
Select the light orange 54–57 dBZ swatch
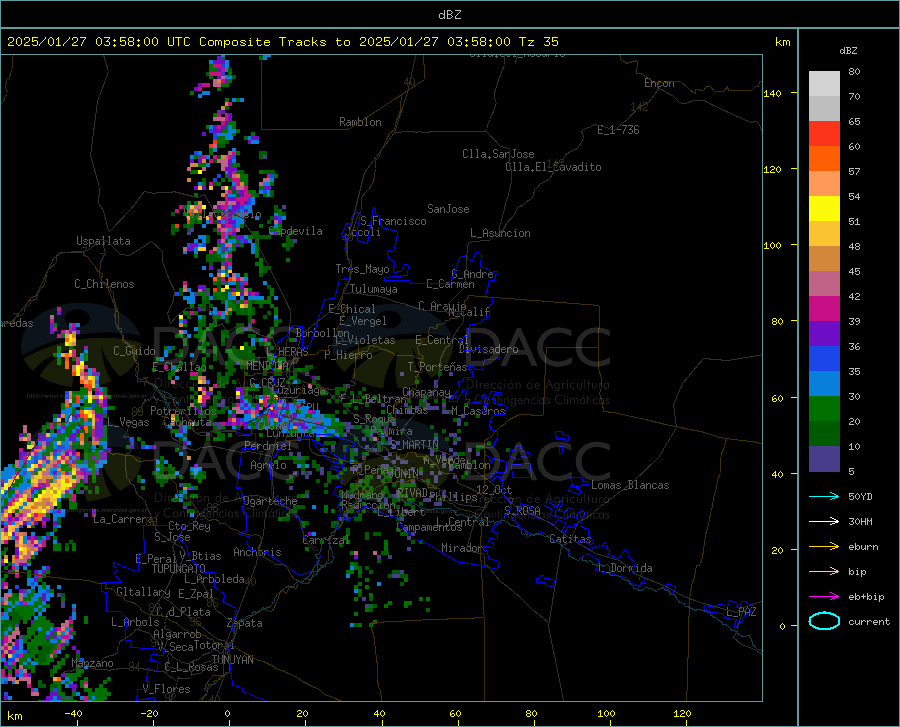[824, 184]
